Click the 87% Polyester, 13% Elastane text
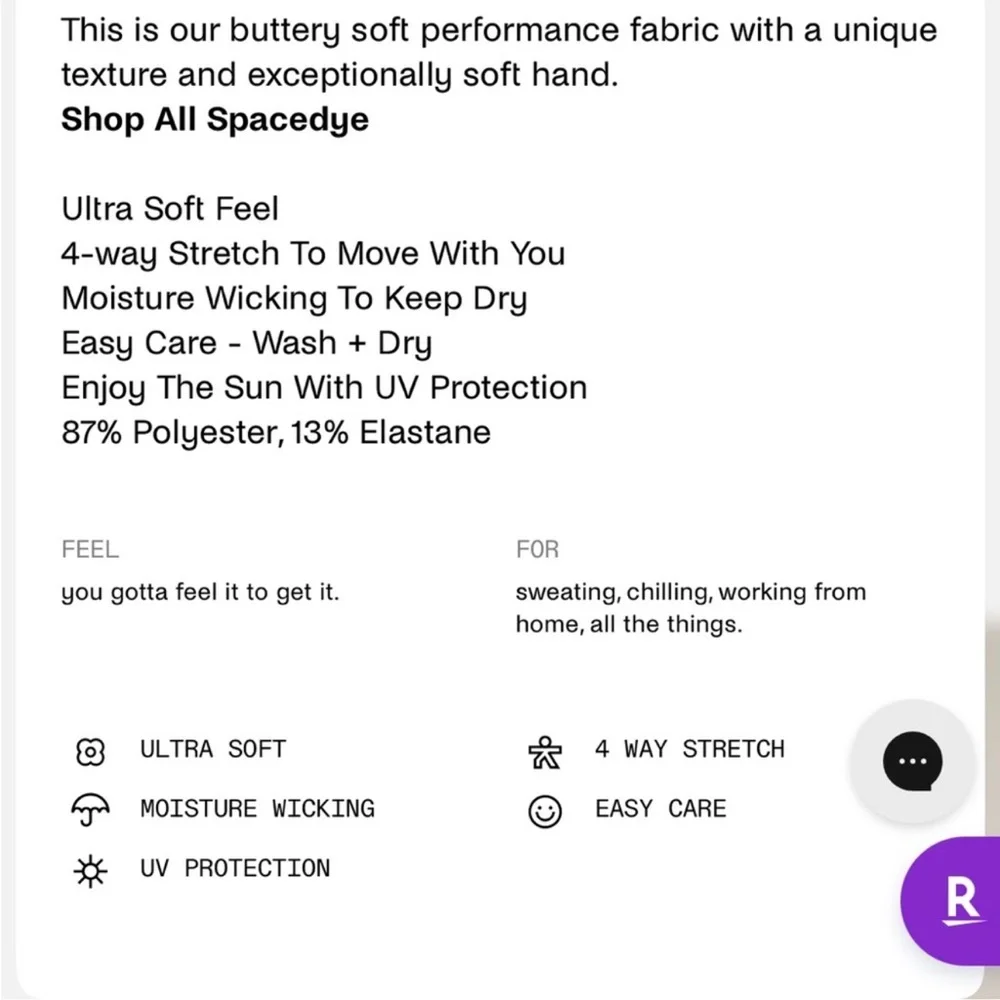Viewport: 1000px width, 1000px height. coord(276,433)
